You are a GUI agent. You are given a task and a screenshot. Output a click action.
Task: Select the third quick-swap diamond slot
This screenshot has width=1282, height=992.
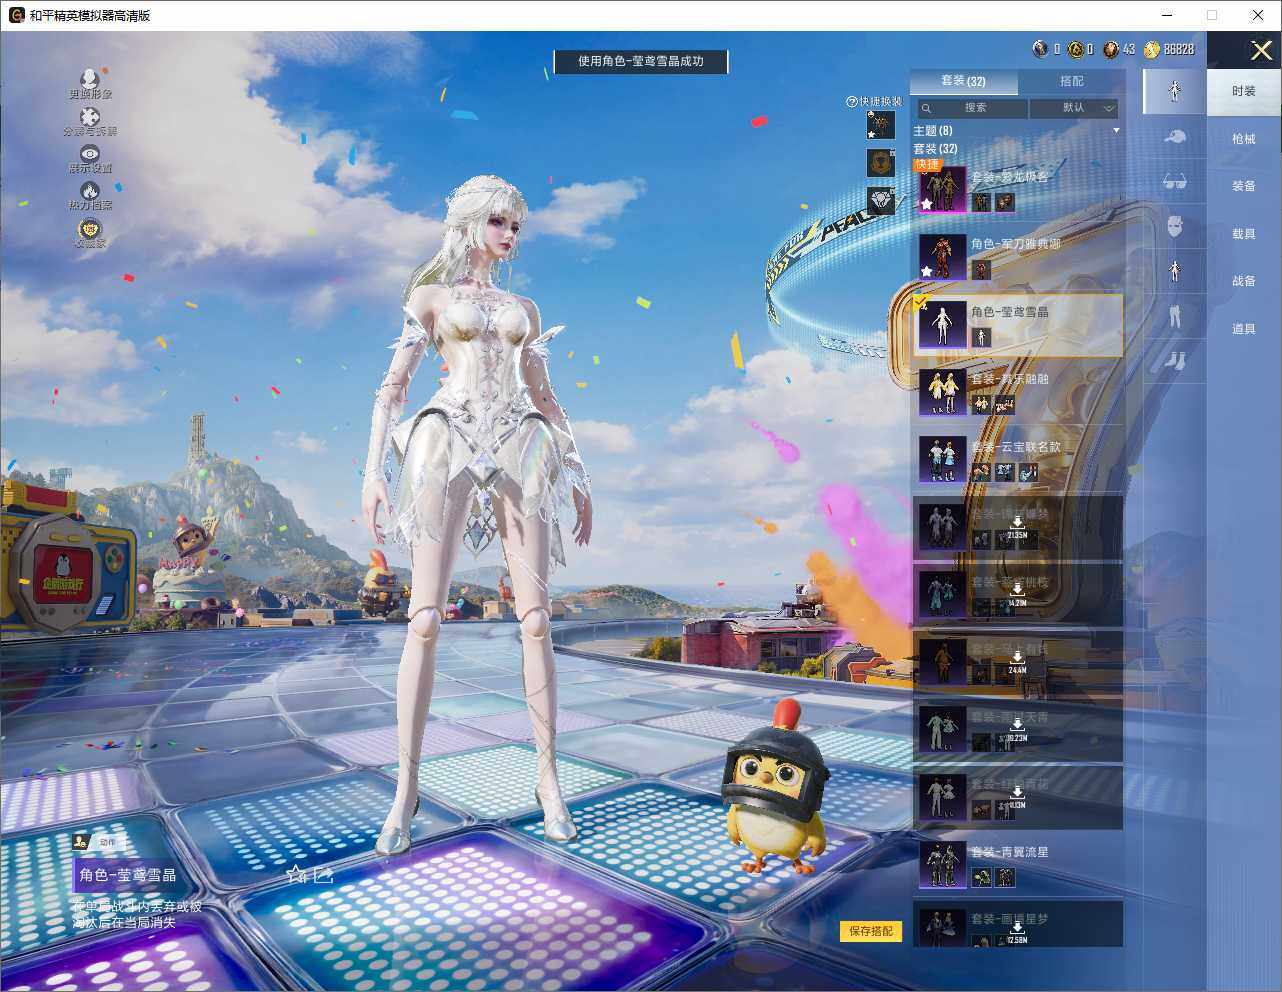[x=880, y=201]
